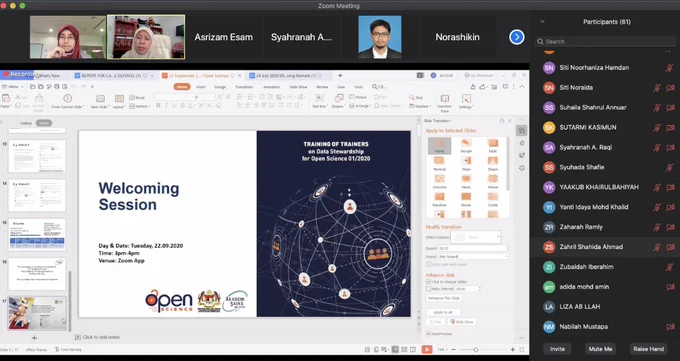
Task: Collapse the ribbon with chevron
Action: pyautogui.click(x=522, y=87)
